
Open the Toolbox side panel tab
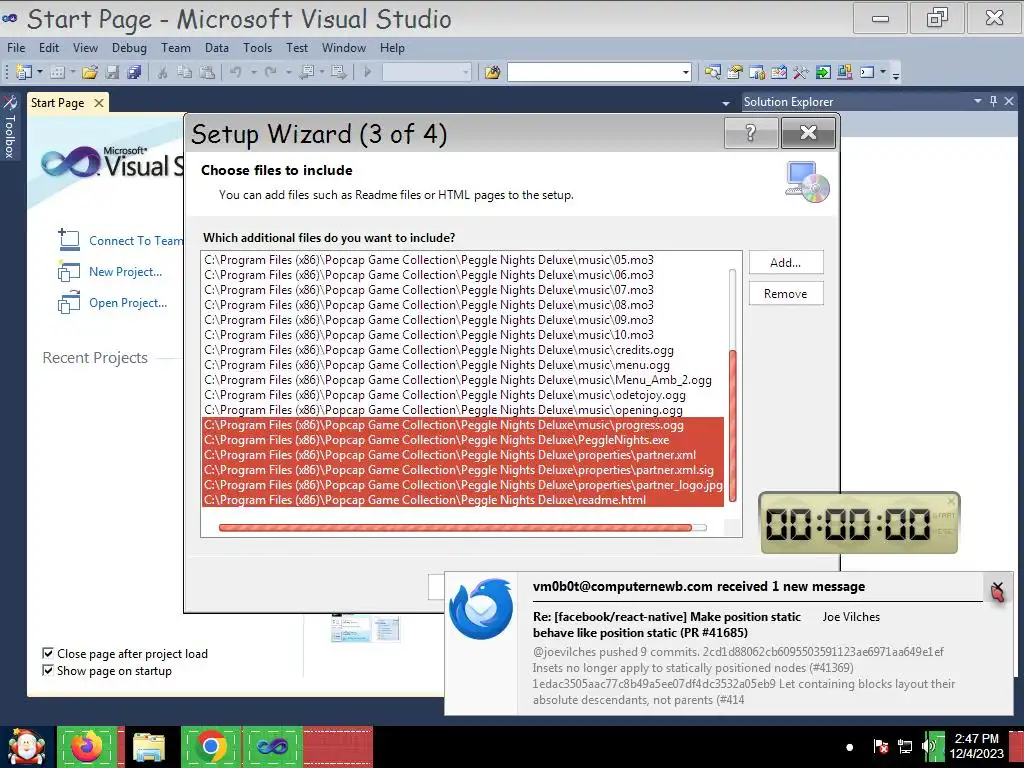point(10,127)
